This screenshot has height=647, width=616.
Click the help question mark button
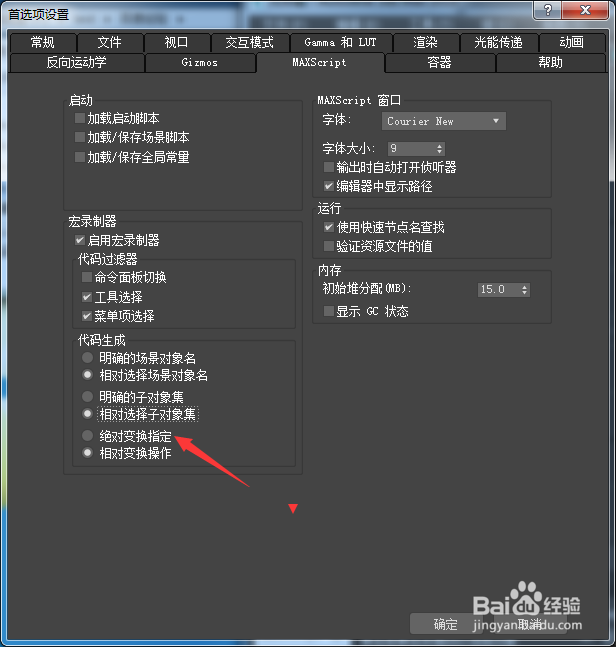pyautogui.click(x=547, y=10)
